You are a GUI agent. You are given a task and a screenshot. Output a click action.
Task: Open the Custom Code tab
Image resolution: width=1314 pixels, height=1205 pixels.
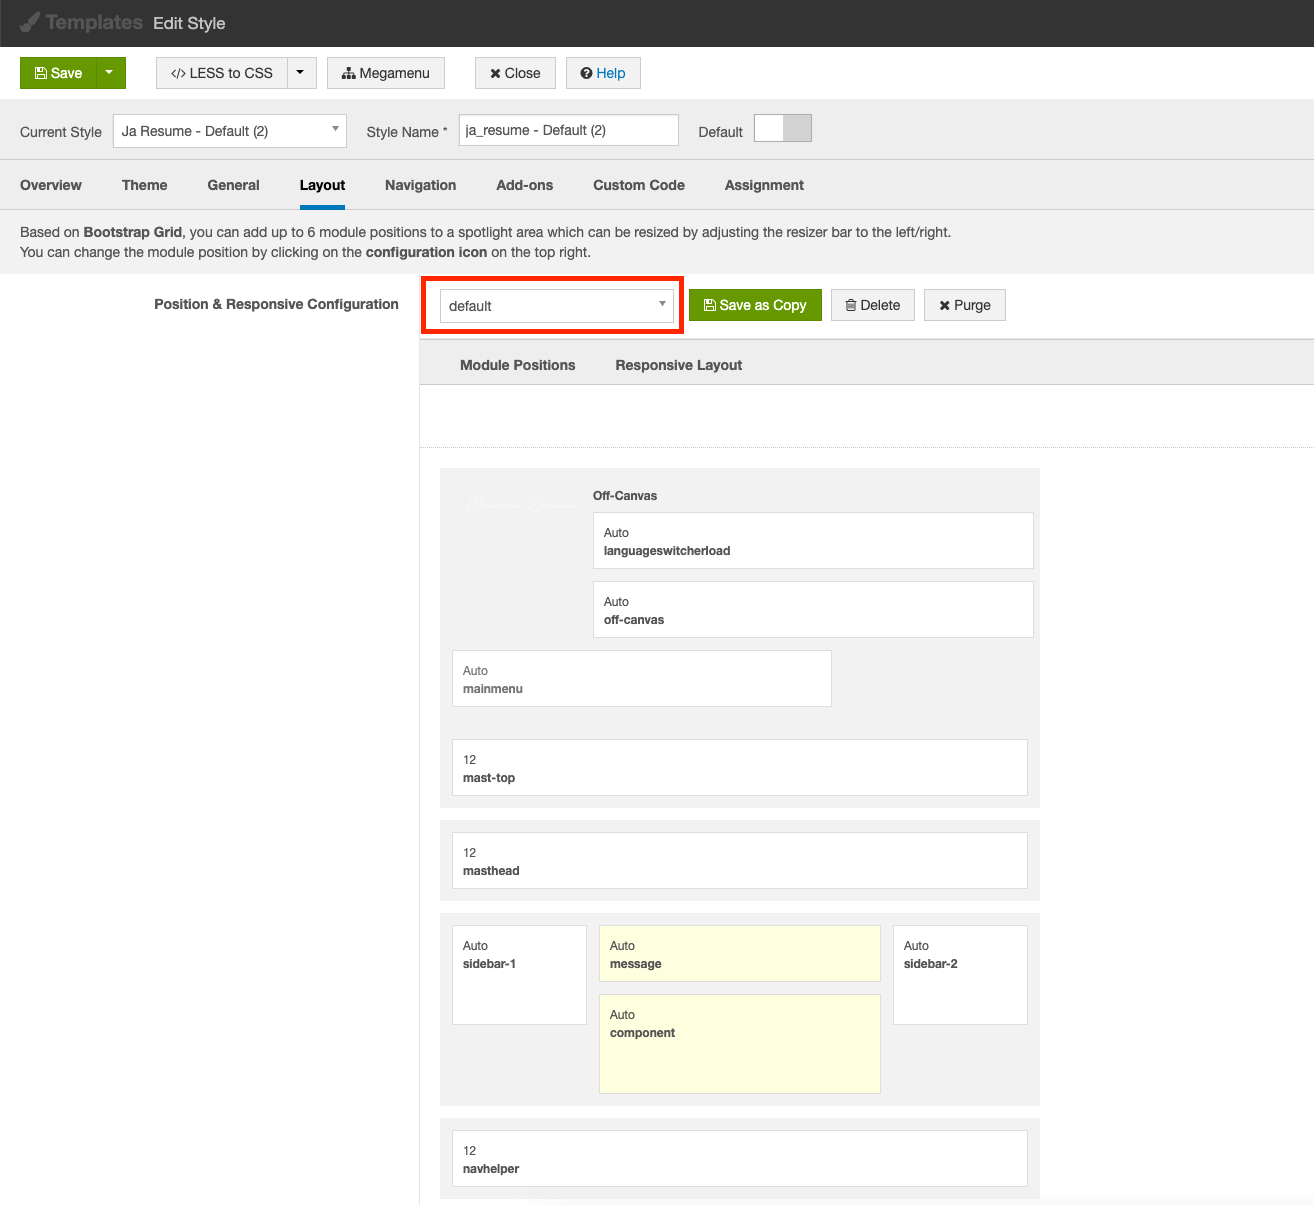[x=638, y=185]
